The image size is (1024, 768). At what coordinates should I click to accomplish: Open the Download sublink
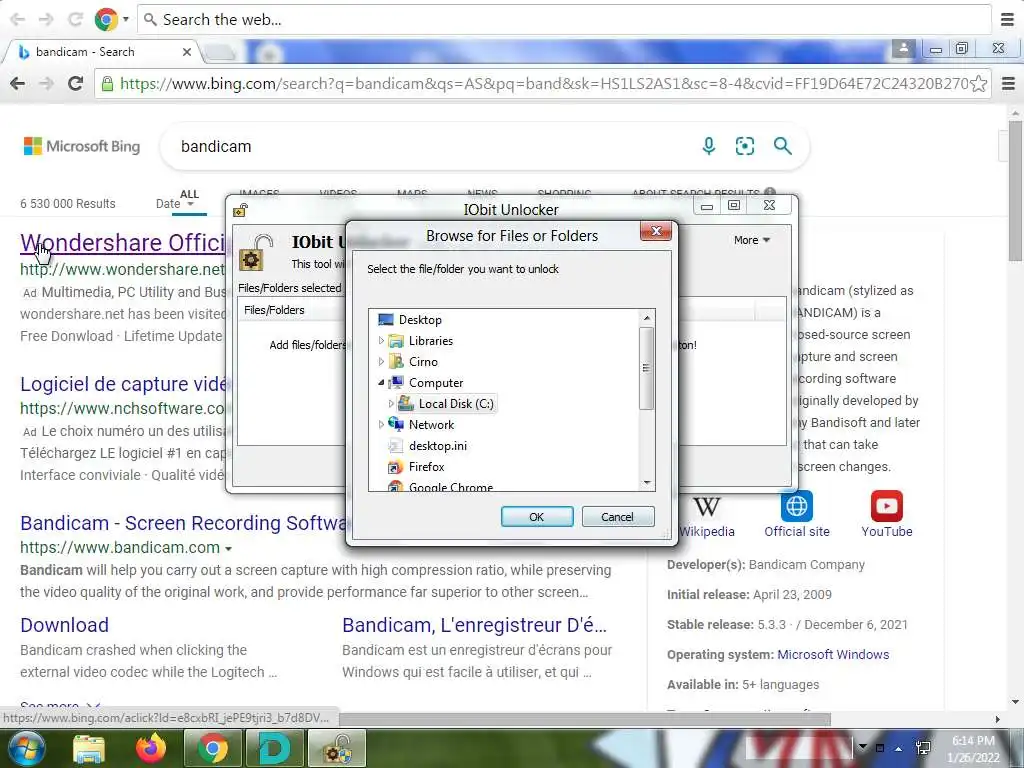[x=65, y=625]
